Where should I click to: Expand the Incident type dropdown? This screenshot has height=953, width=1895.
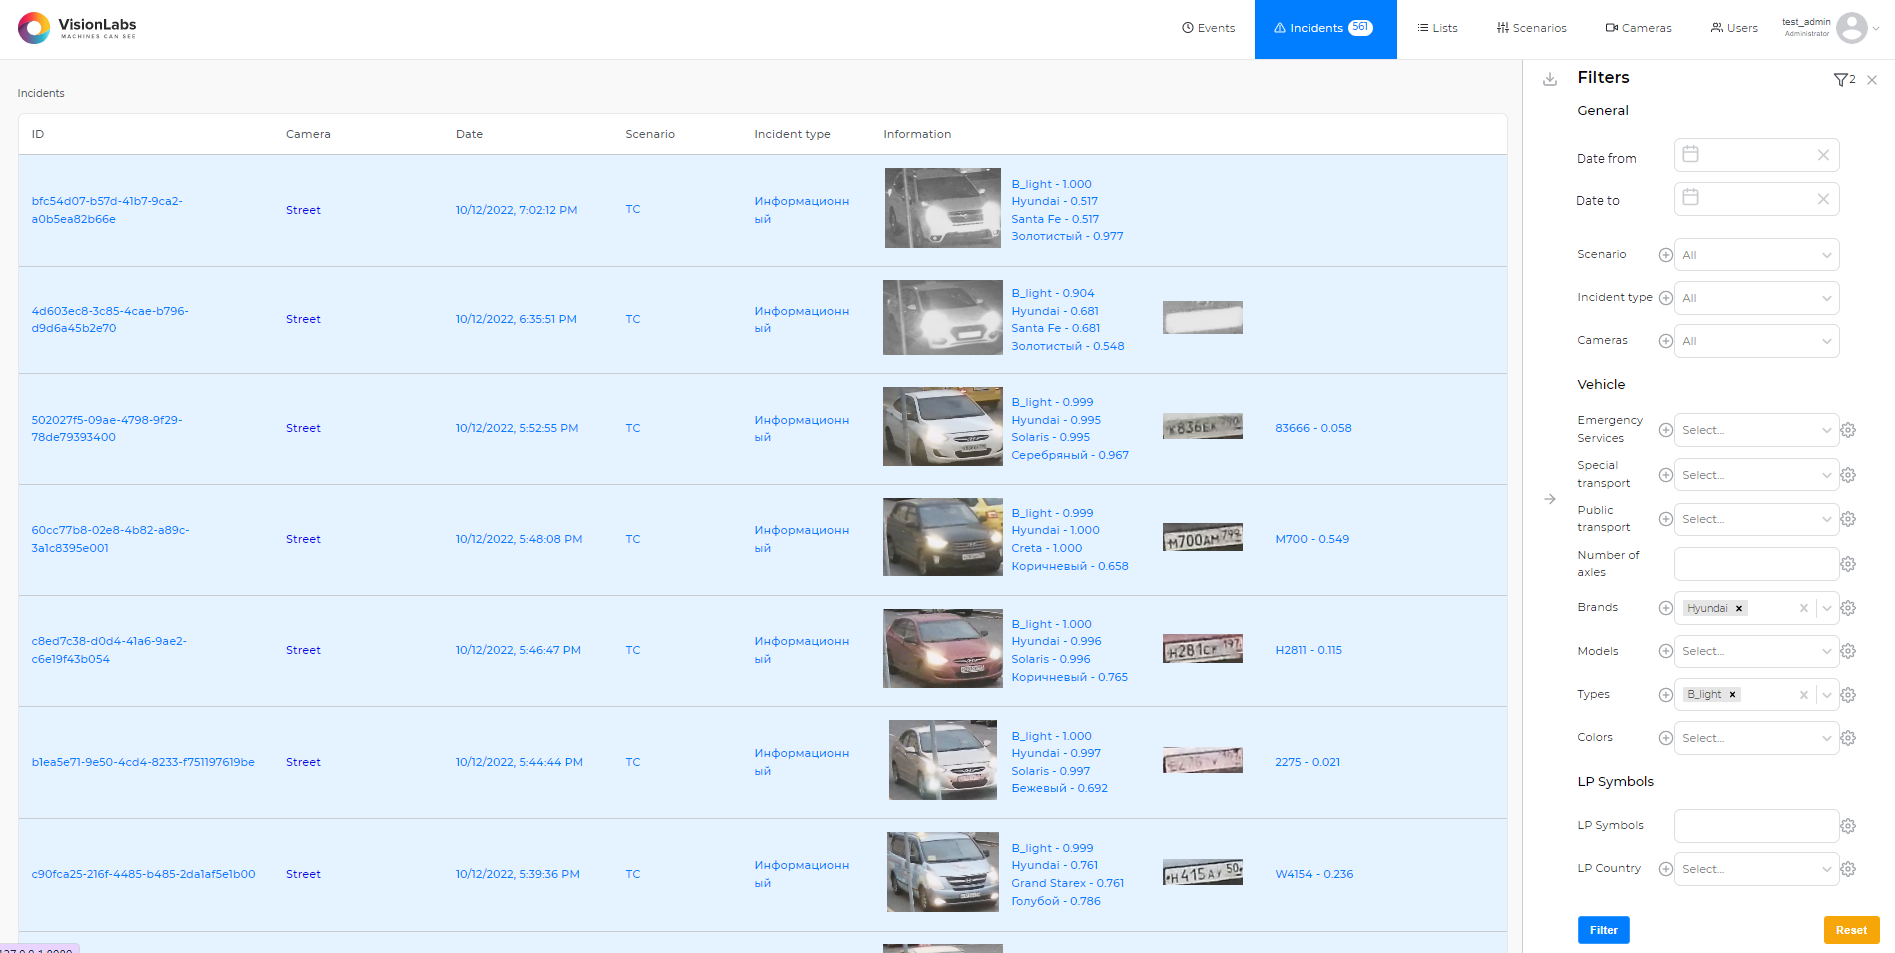(x=1756, y=298)
